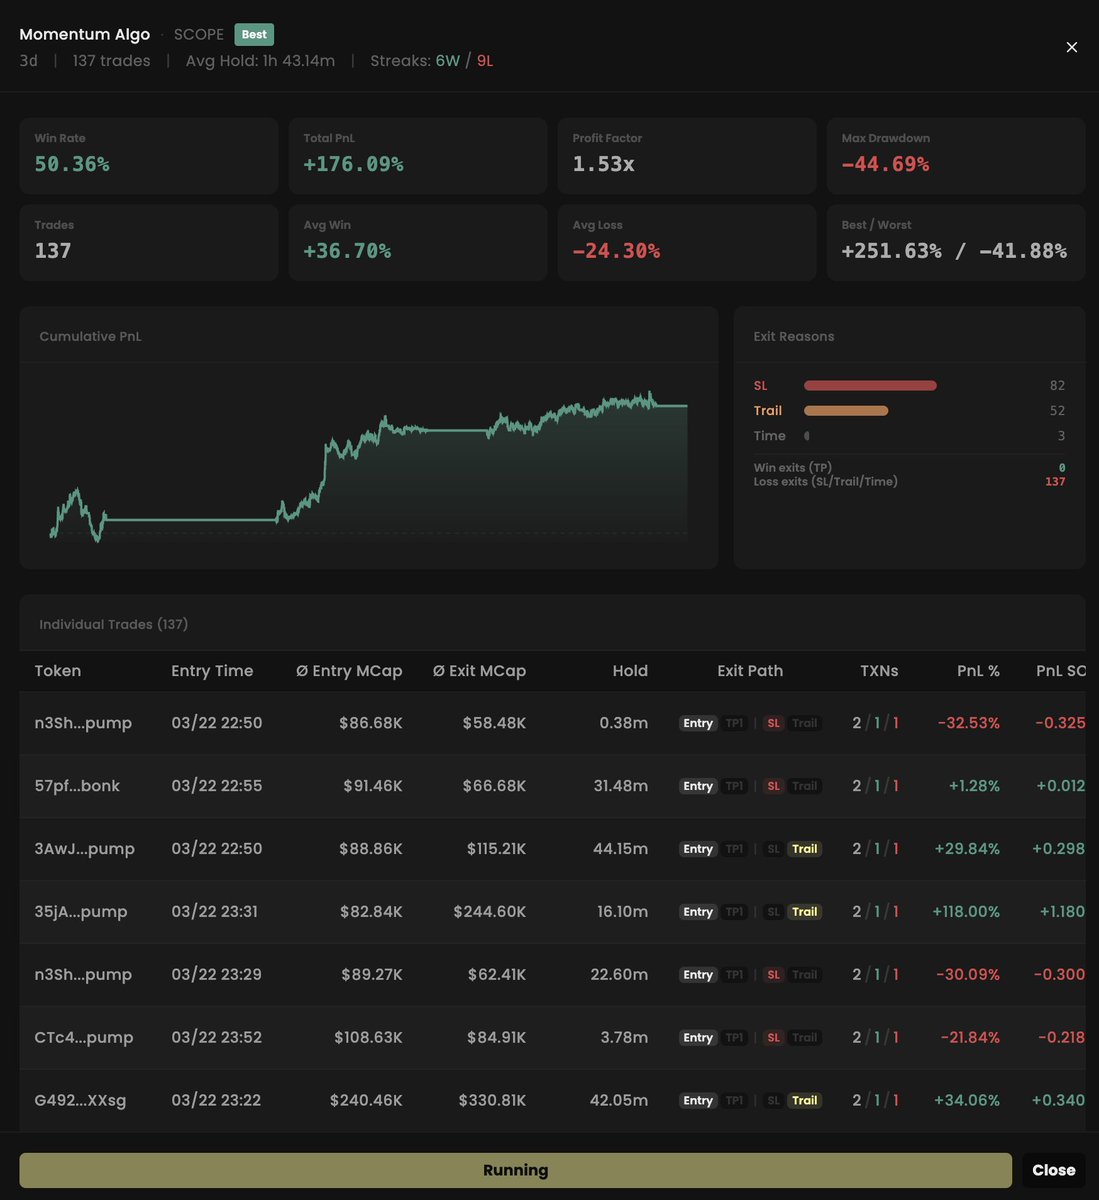Select the Win Rate 50.36% card

149,156
